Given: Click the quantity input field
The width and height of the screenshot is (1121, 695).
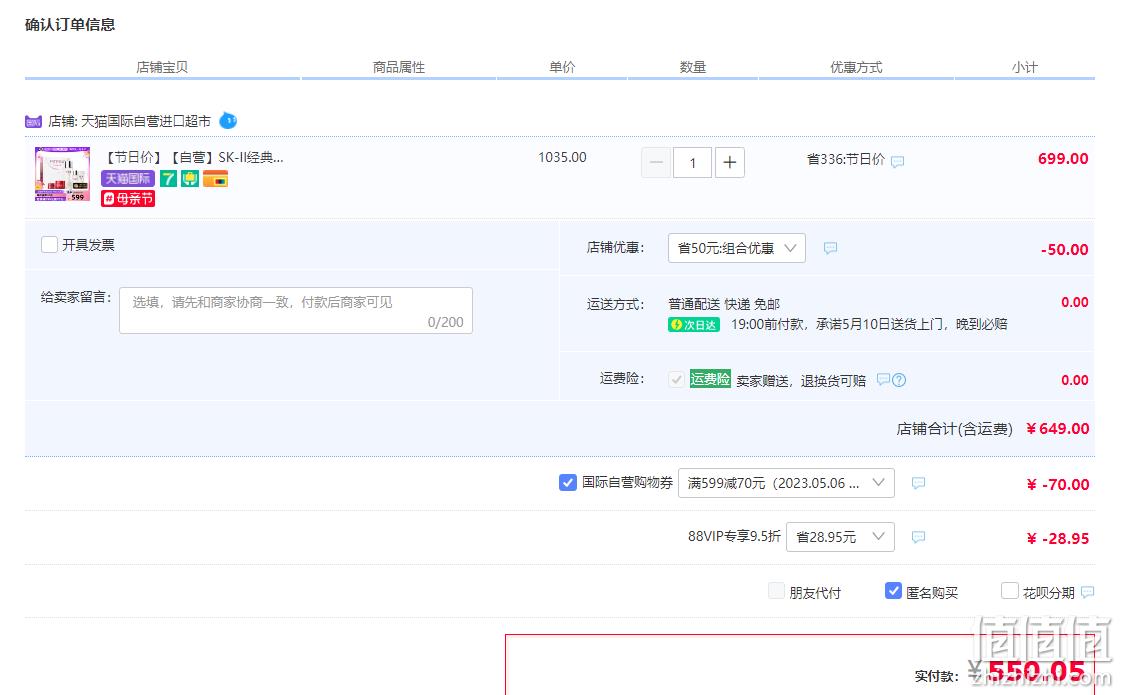Looking at the screenshot, I should (692, 162).
